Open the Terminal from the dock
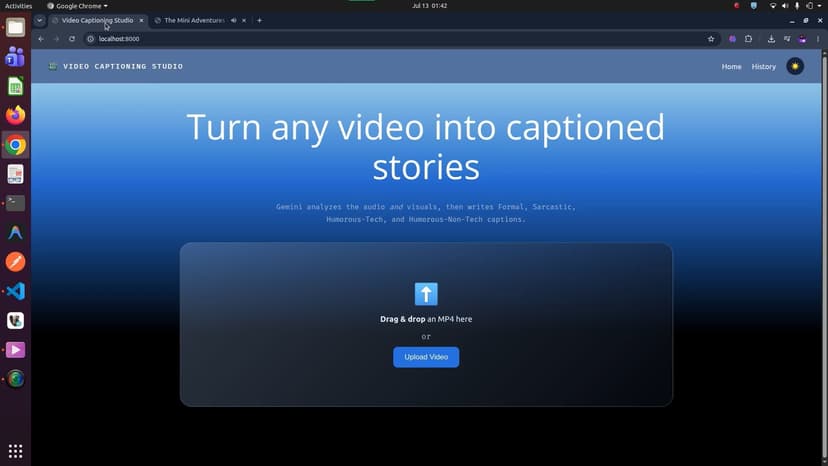 (x=15, y=203)
